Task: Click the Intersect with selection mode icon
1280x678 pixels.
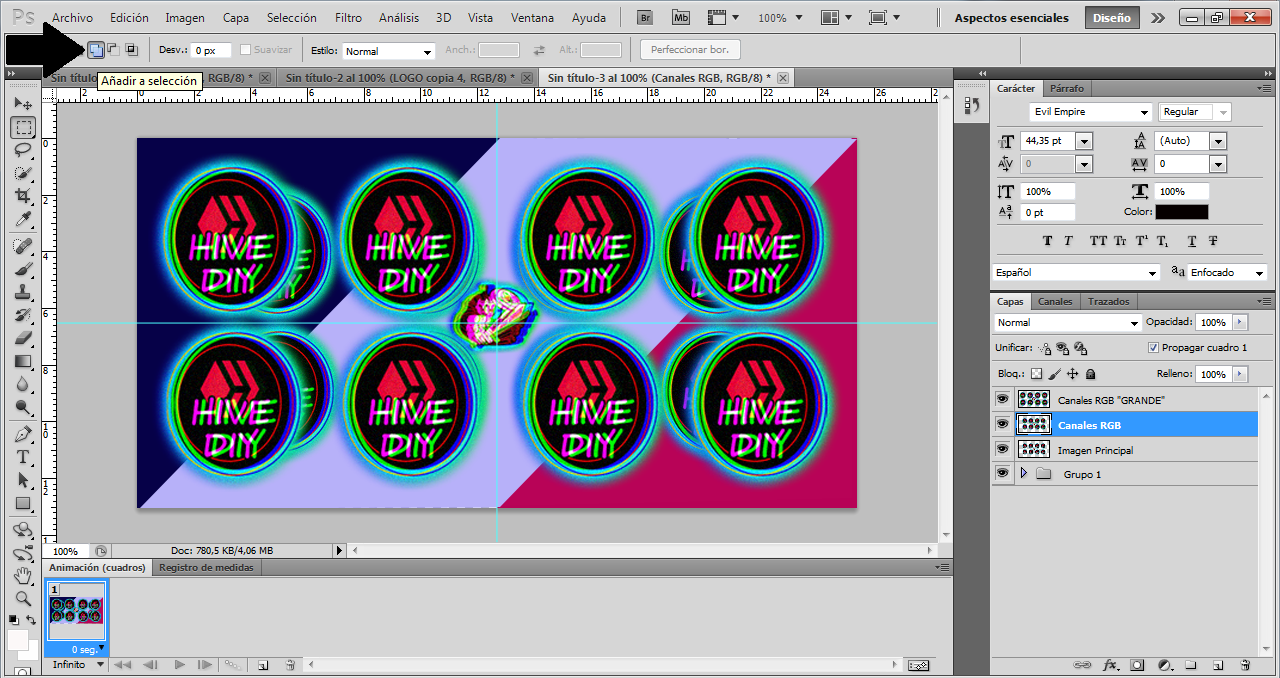Action: (x=131, y=49)
